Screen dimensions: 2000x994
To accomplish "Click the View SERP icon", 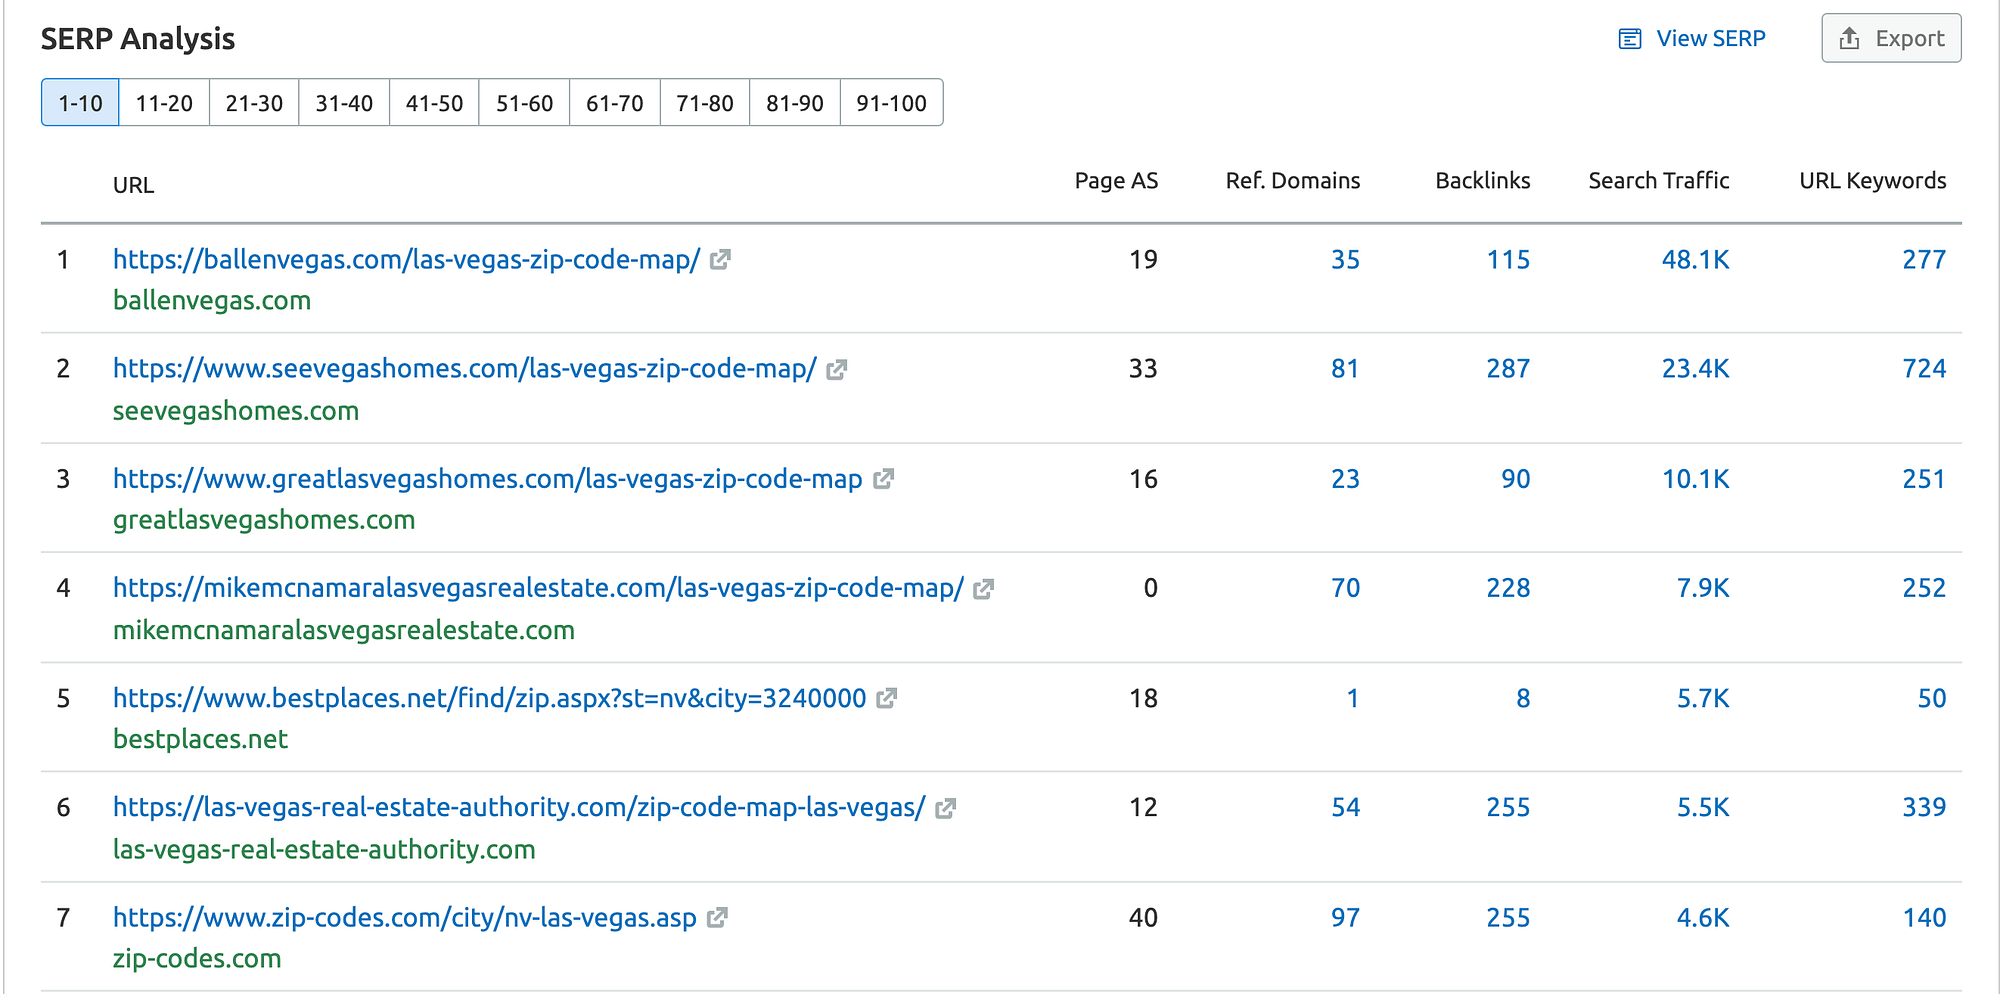I will coord(1630,39).
